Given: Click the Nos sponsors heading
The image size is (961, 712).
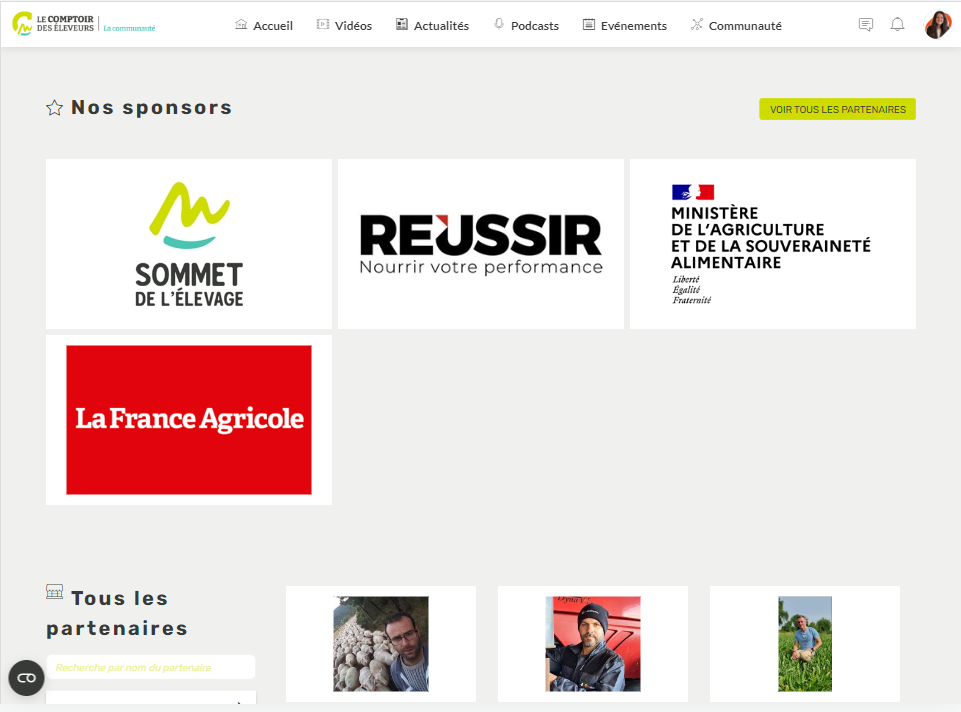Looking at the screenshot, I should coord(151,108).
